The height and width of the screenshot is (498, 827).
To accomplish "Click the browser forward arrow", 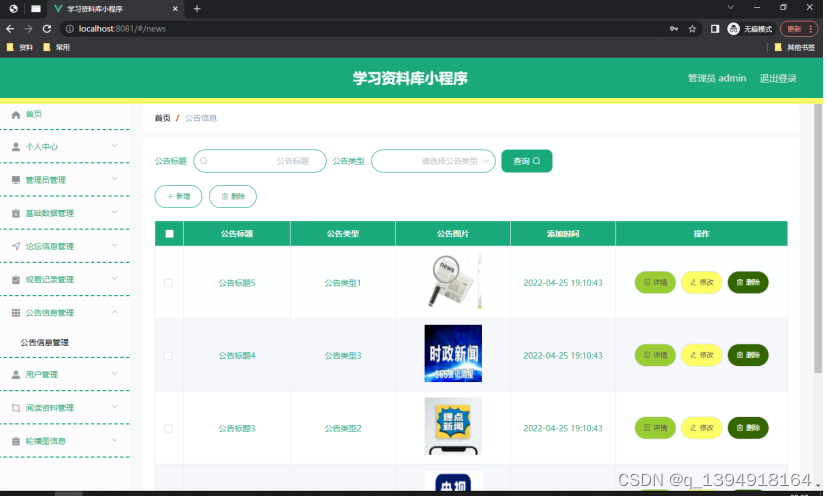I will 28,29.
